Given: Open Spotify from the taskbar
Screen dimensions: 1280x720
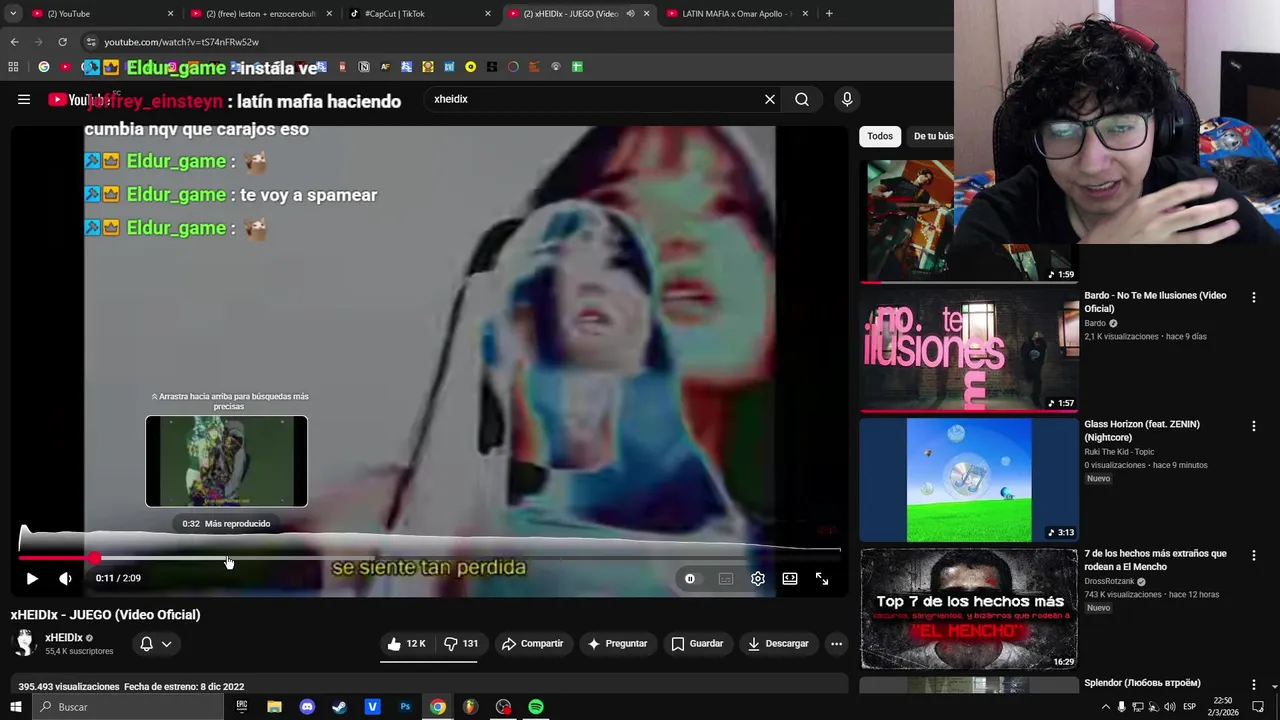Looking at the screenshot, I should (x=536, y=707).
